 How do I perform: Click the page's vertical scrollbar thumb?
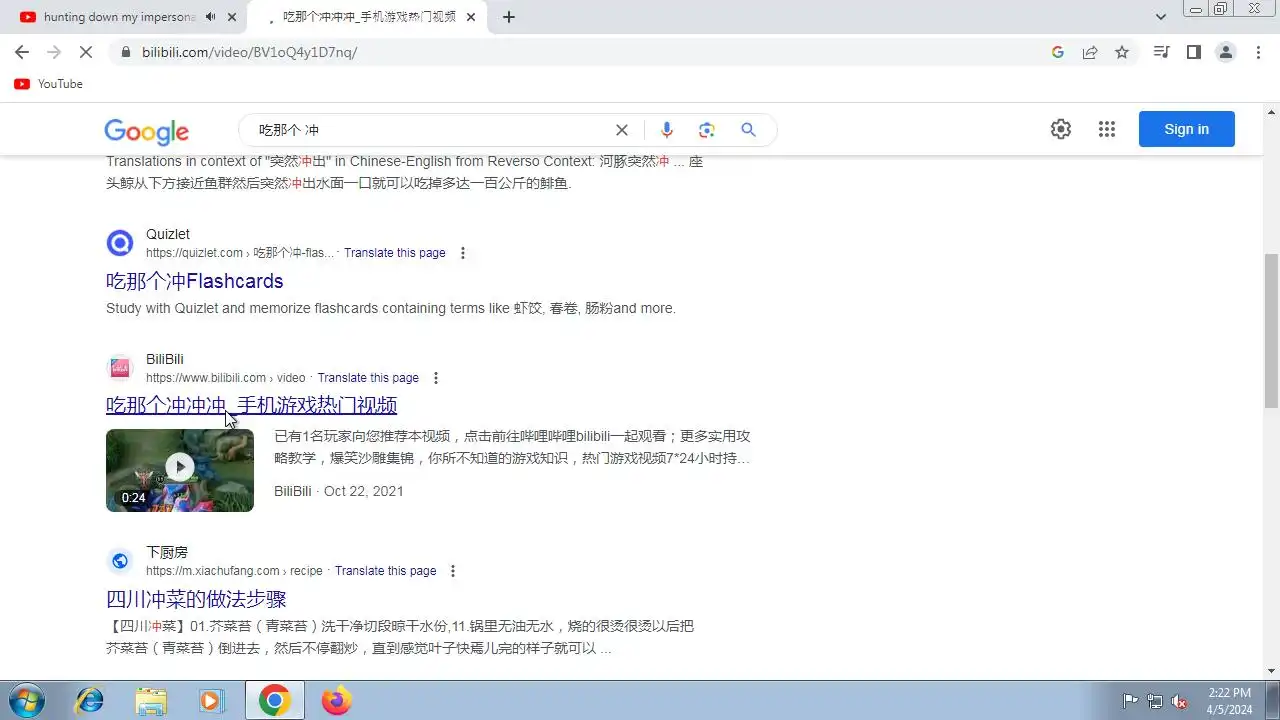[1271, 330]
